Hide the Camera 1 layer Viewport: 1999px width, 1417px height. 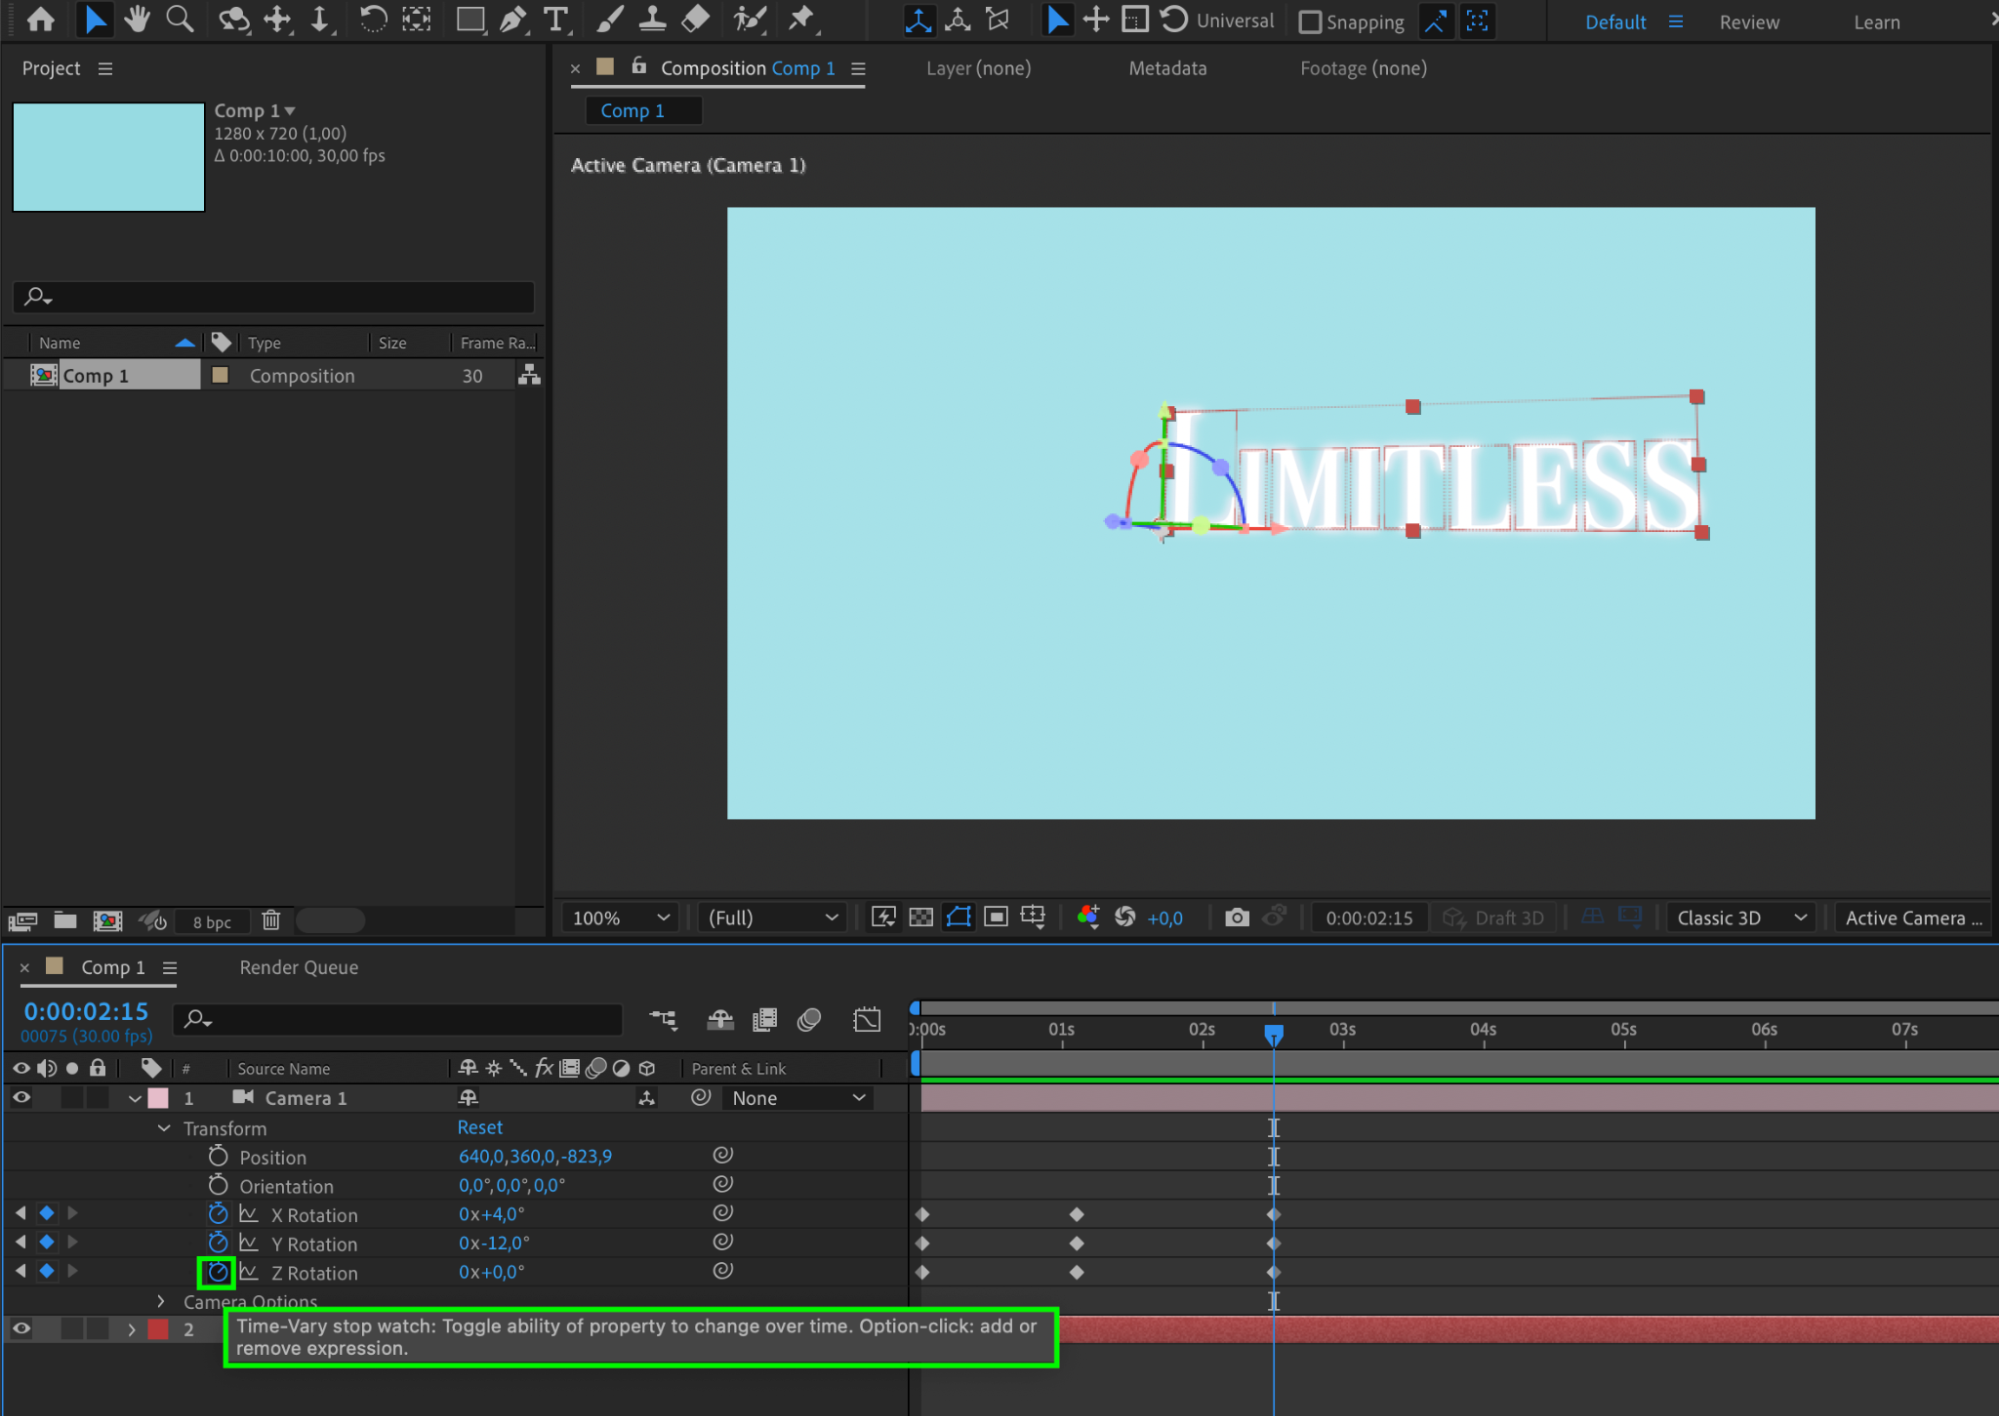pyautogui.click(x=21, y=1098)
